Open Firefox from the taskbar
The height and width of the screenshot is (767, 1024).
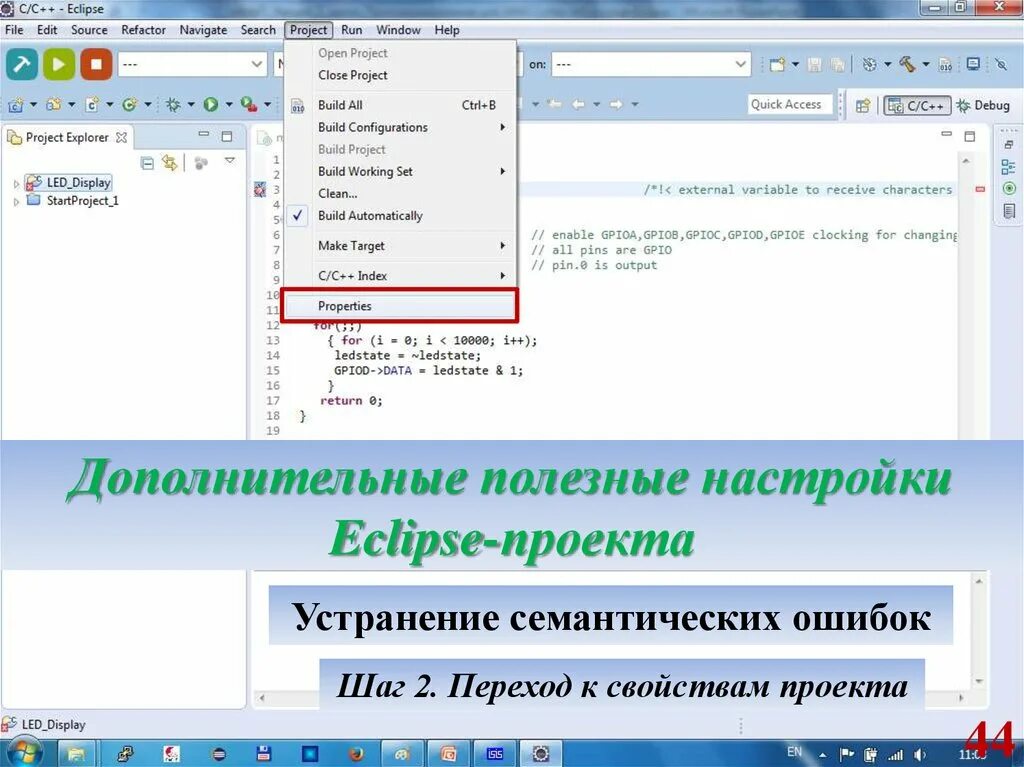click(357, 753)
